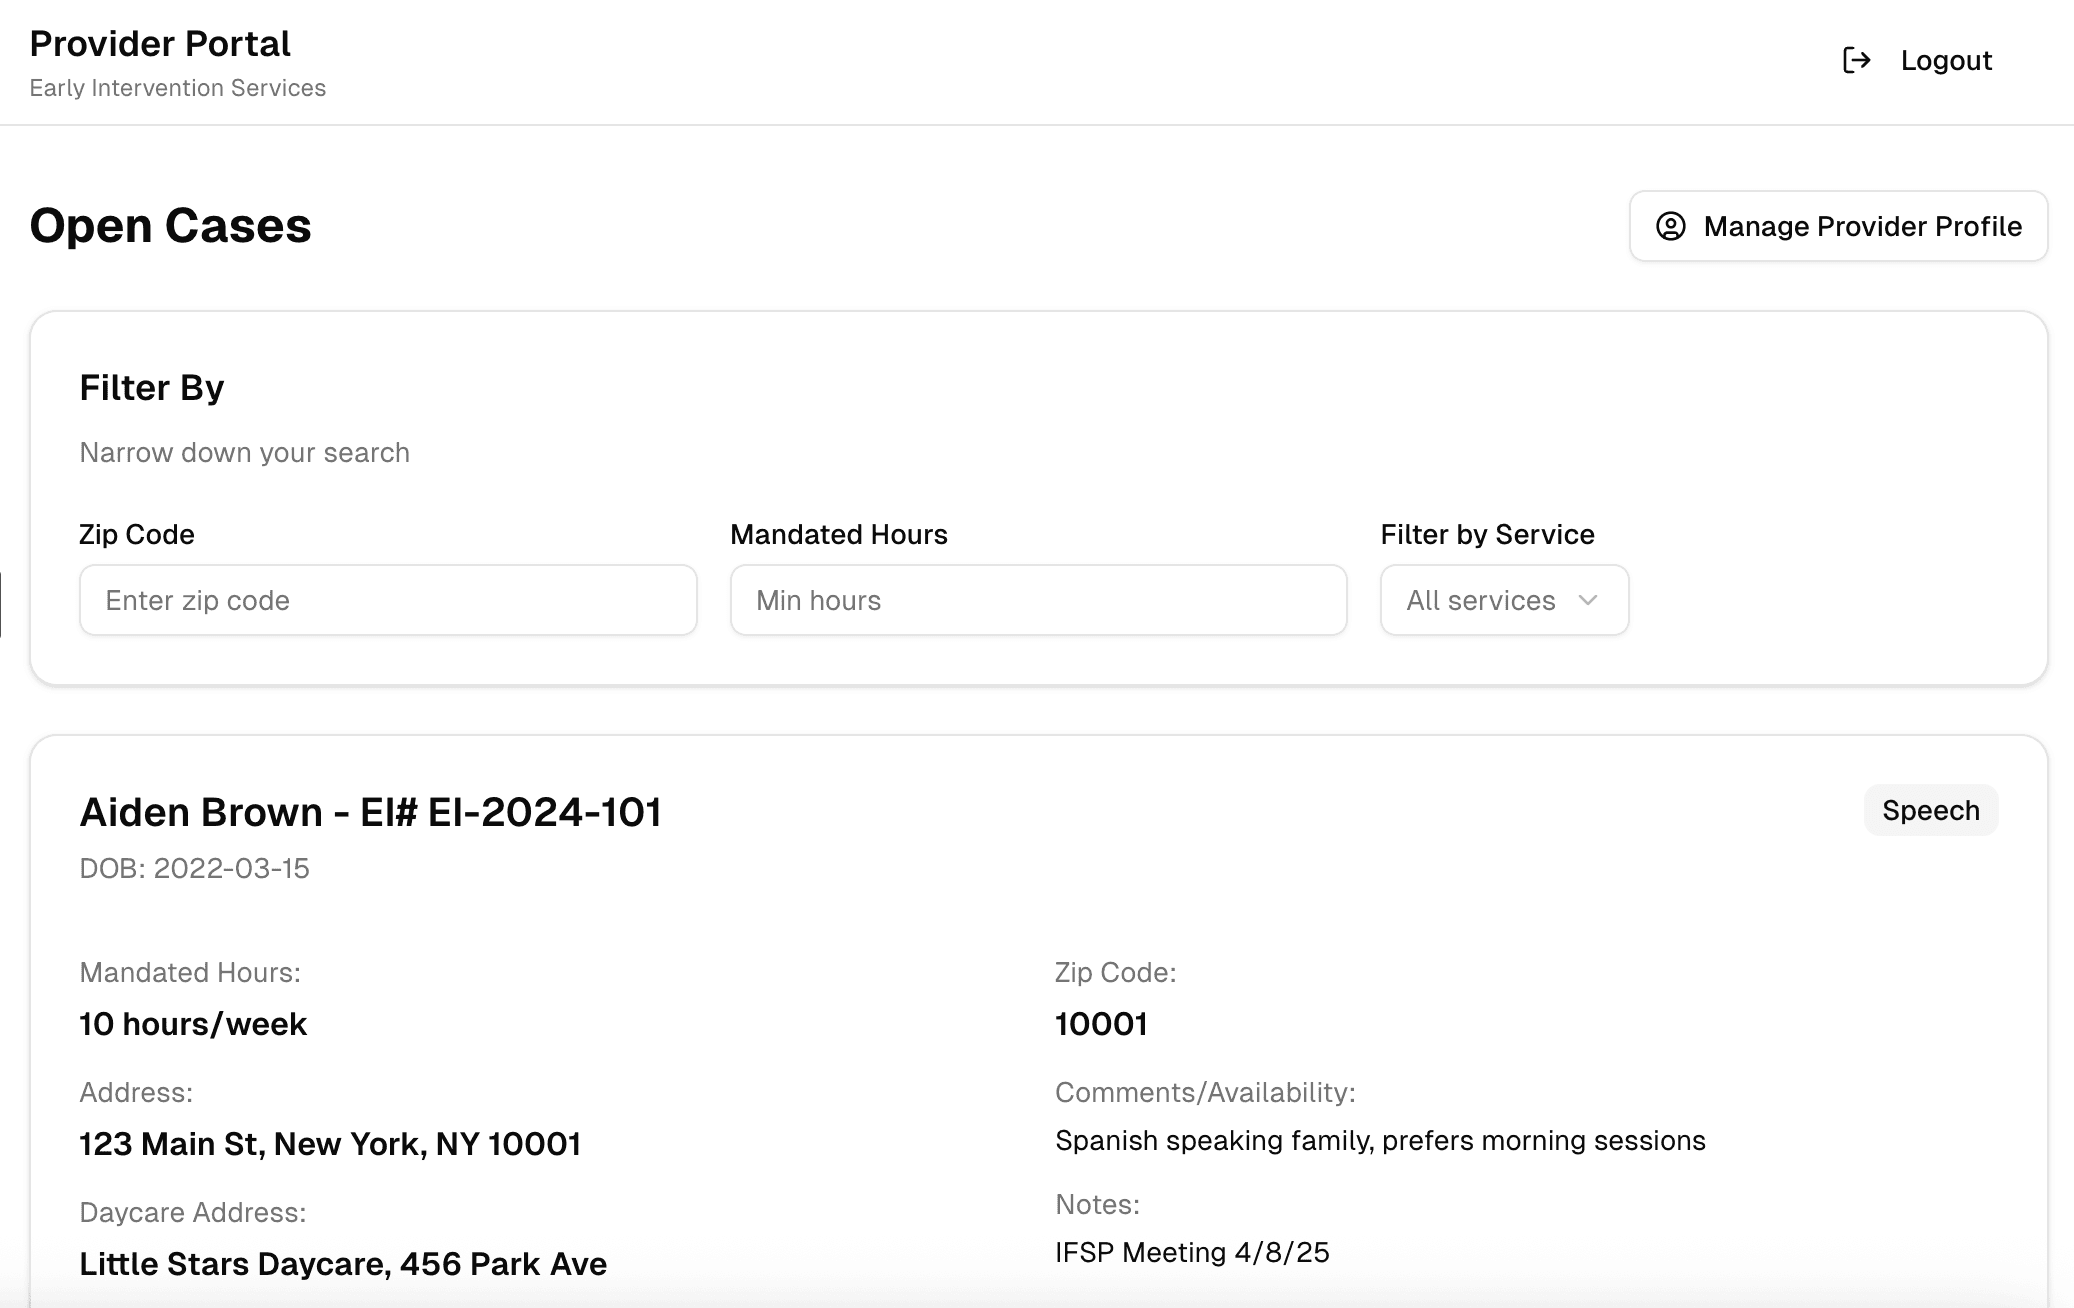This screenshot has width=2074, height=1308.
Task: Click the Logout text link
Action: click(x=1945, y=60)
